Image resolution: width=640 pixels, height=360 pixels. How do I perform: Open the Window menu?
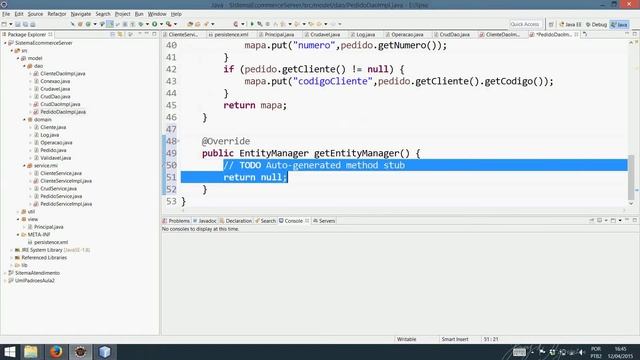pyautogui.click(x=157, y=14)
